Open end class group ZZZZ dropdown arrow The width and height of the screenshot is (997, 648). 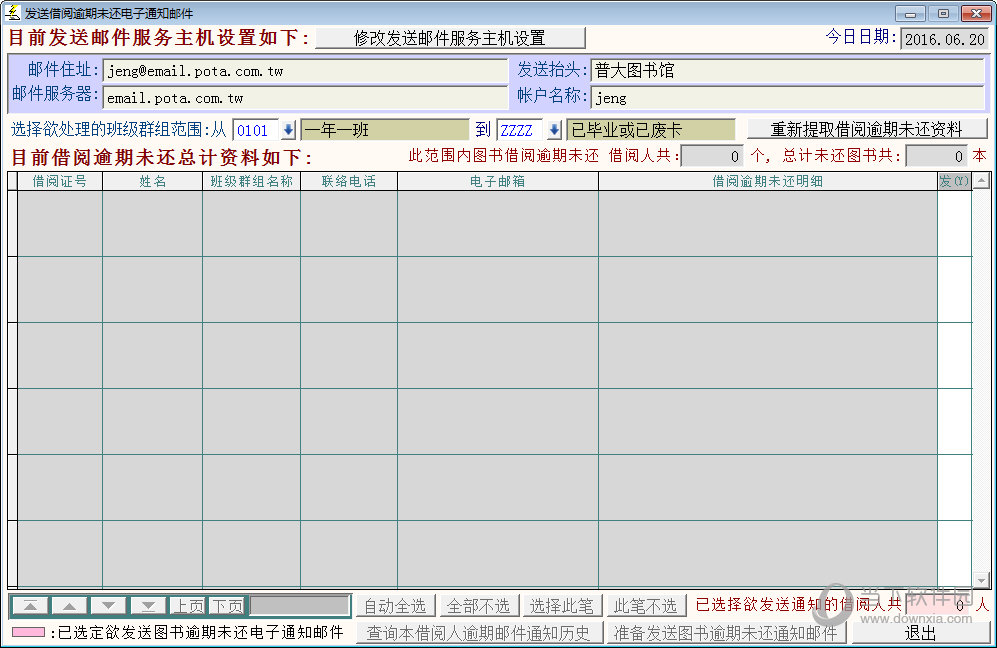(x=554, y=130)
